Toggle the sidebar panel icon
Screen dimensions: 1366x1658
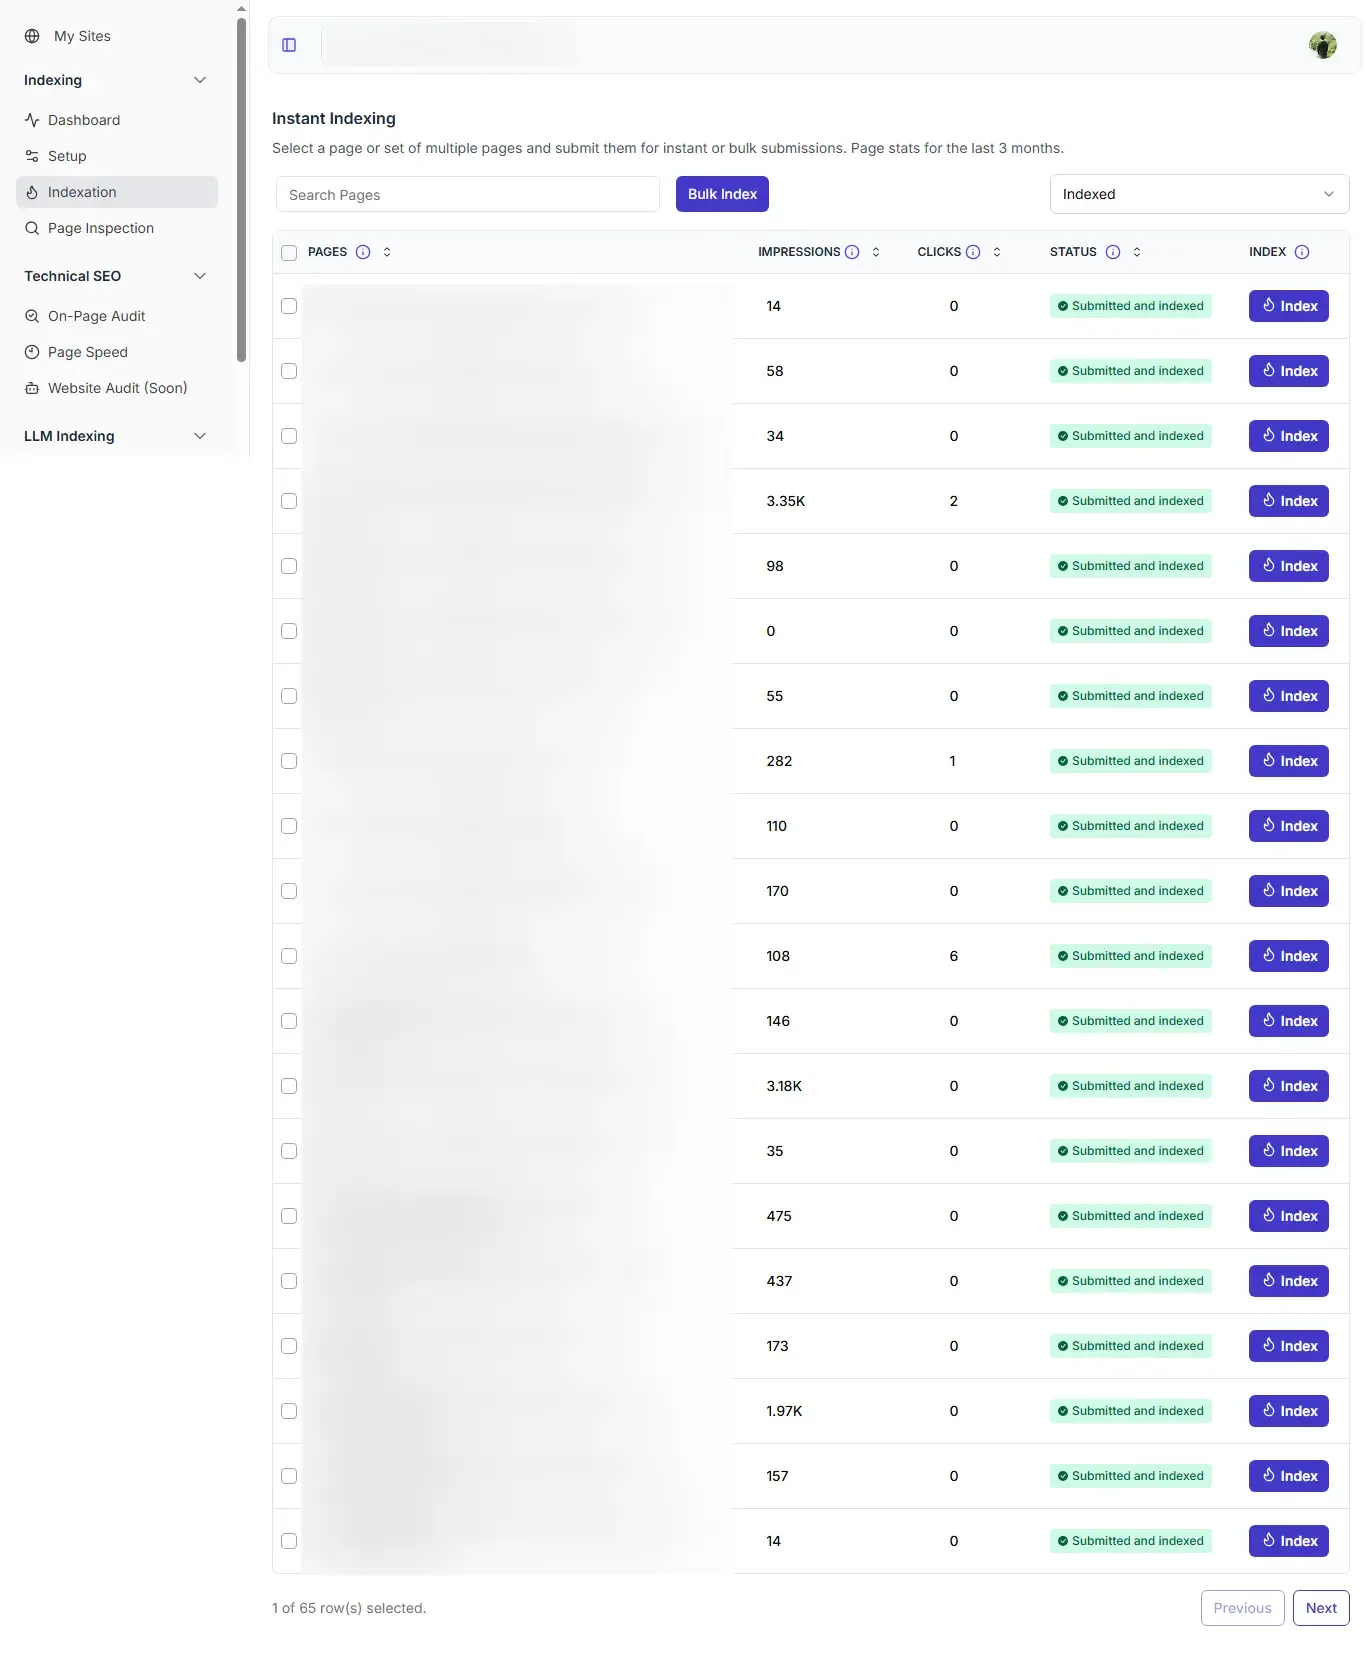coord(289,45)
